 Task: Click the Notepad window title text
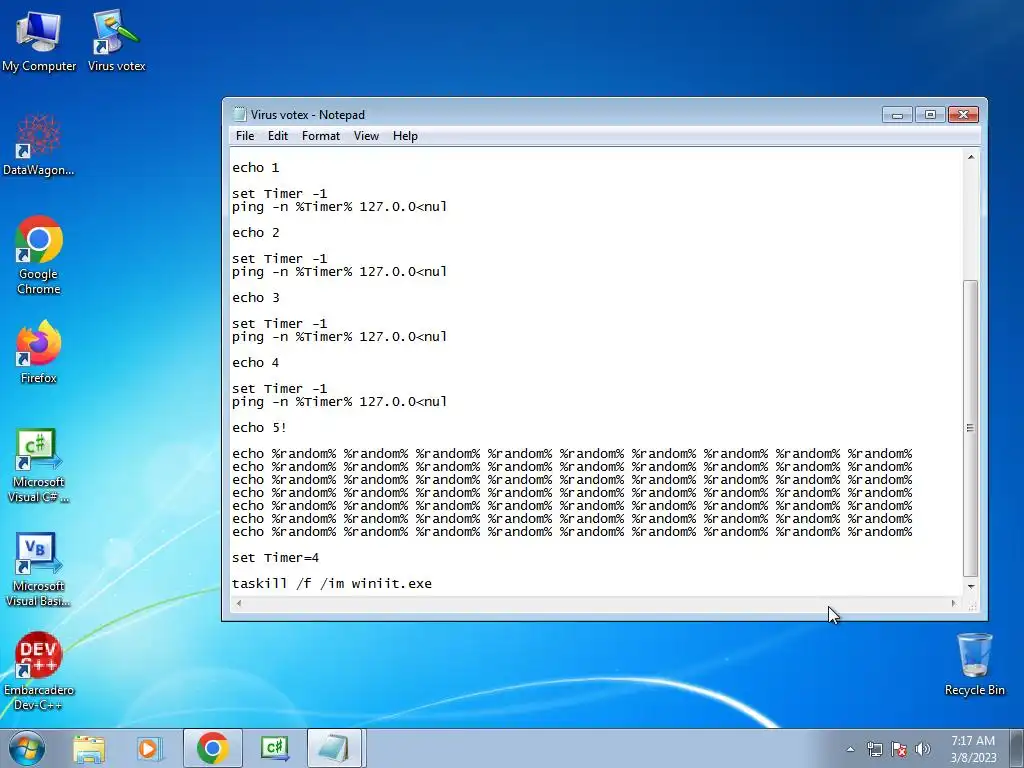[x=308, y=115]
